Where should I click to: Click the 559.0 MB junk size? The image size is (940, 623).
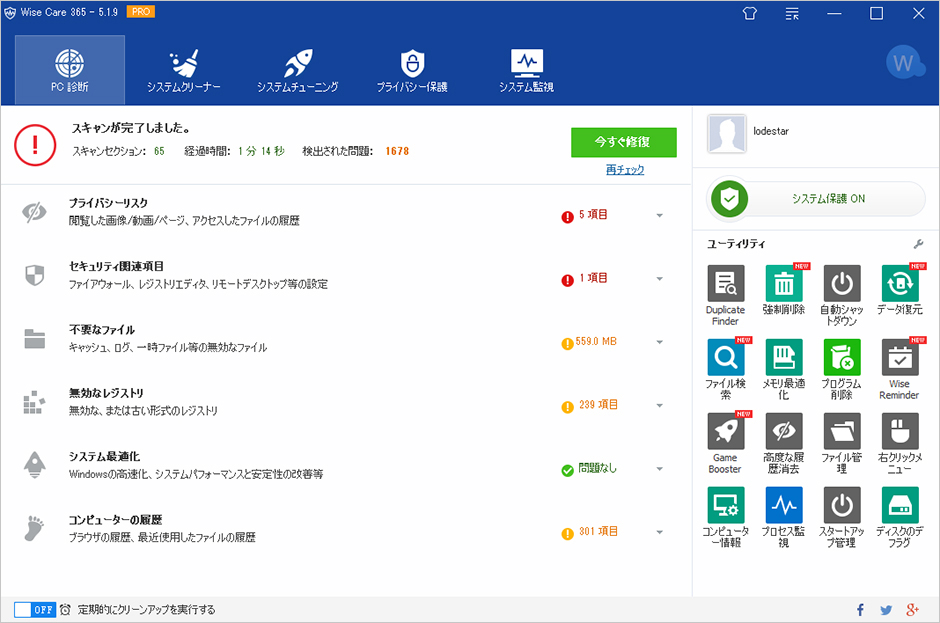click(596, 341)
